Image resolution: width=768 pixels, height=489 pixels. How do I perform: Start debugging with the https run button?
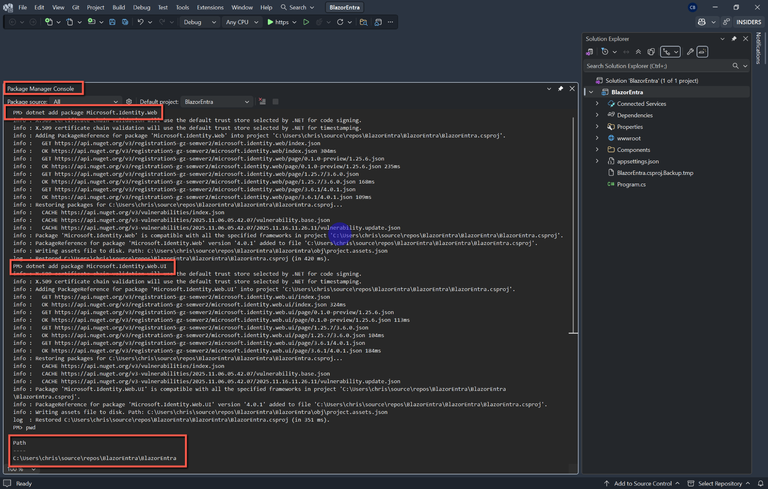pyautogui.click(x=275, y=22)
